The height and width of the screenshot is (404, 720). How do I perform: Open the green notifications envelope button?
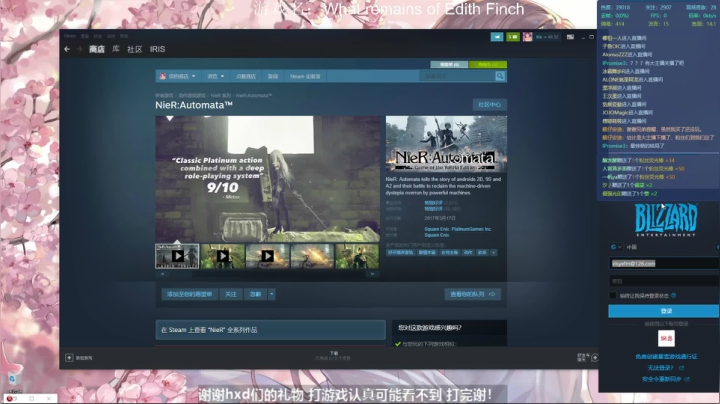512,37
